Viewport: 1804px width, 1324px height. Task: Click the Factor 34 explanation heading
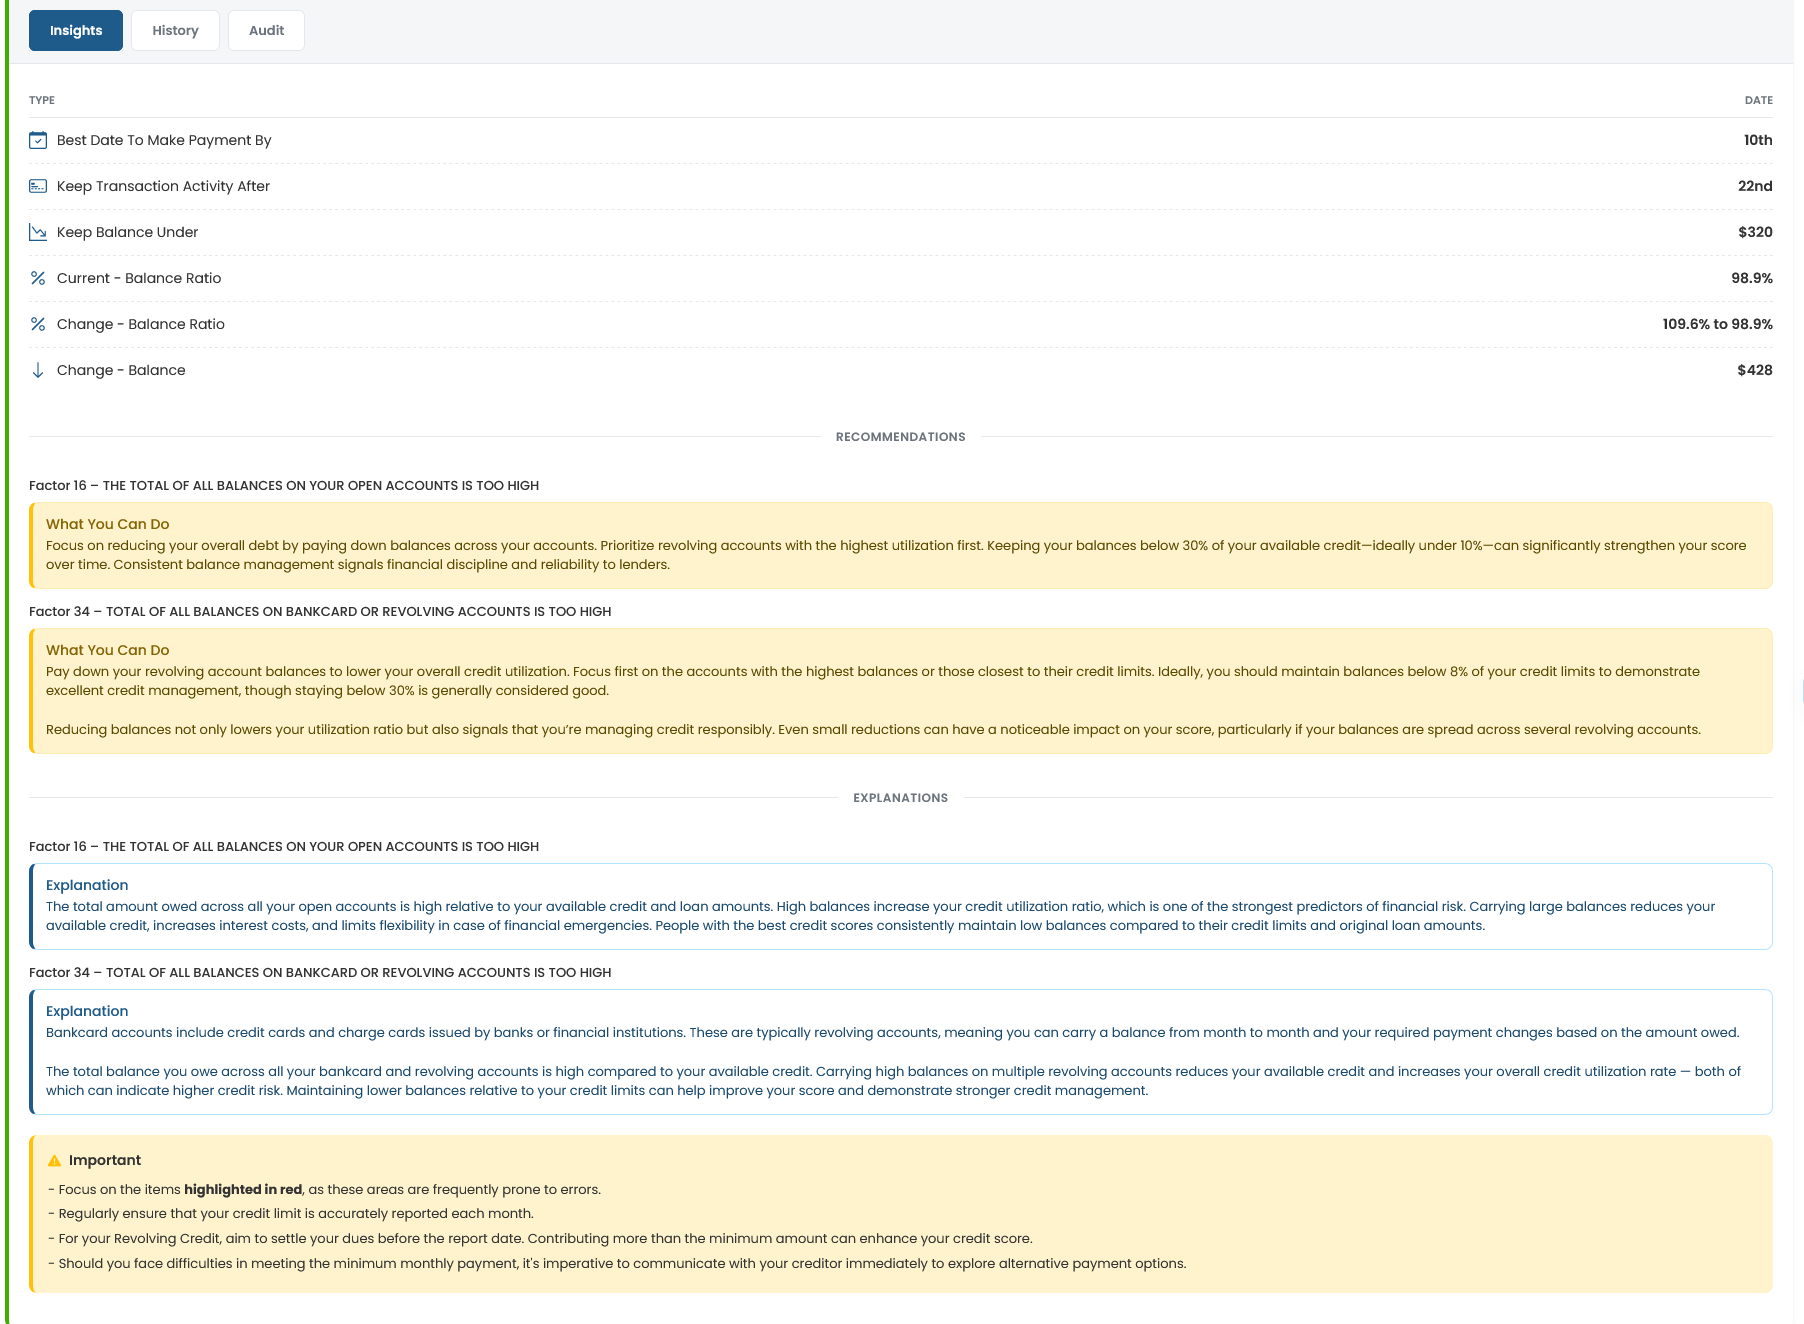coord(320,971)
